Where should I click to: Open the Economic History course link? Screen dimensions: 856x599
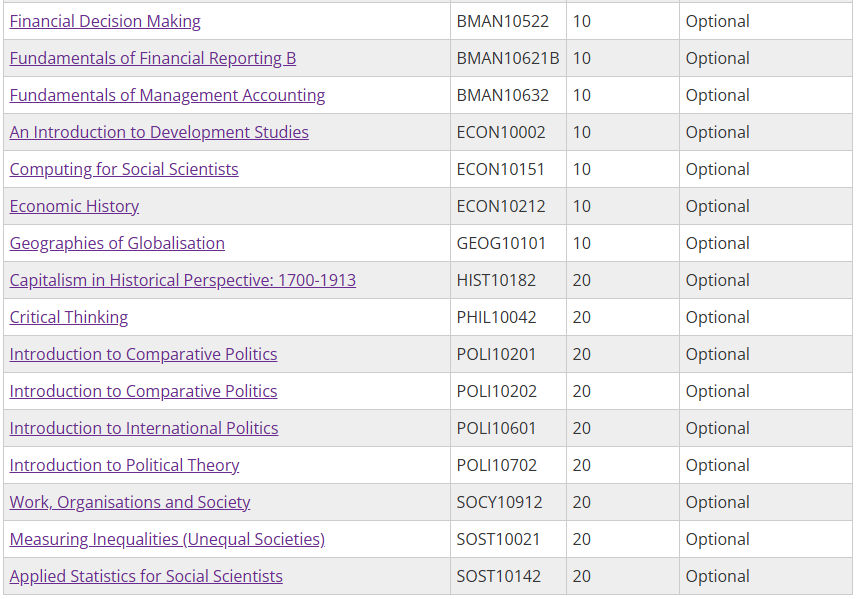tap(74, 206)
